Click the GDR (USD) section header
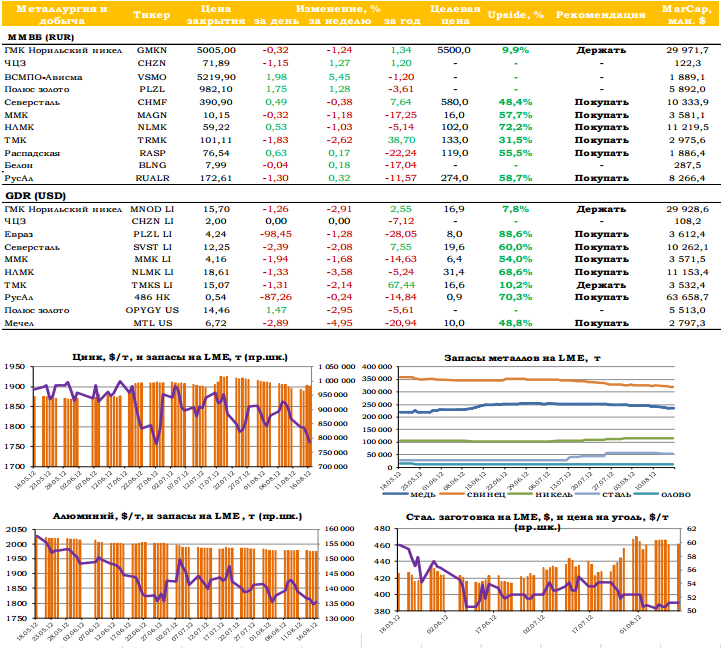The image size is (724, 649). coord(36,196)
